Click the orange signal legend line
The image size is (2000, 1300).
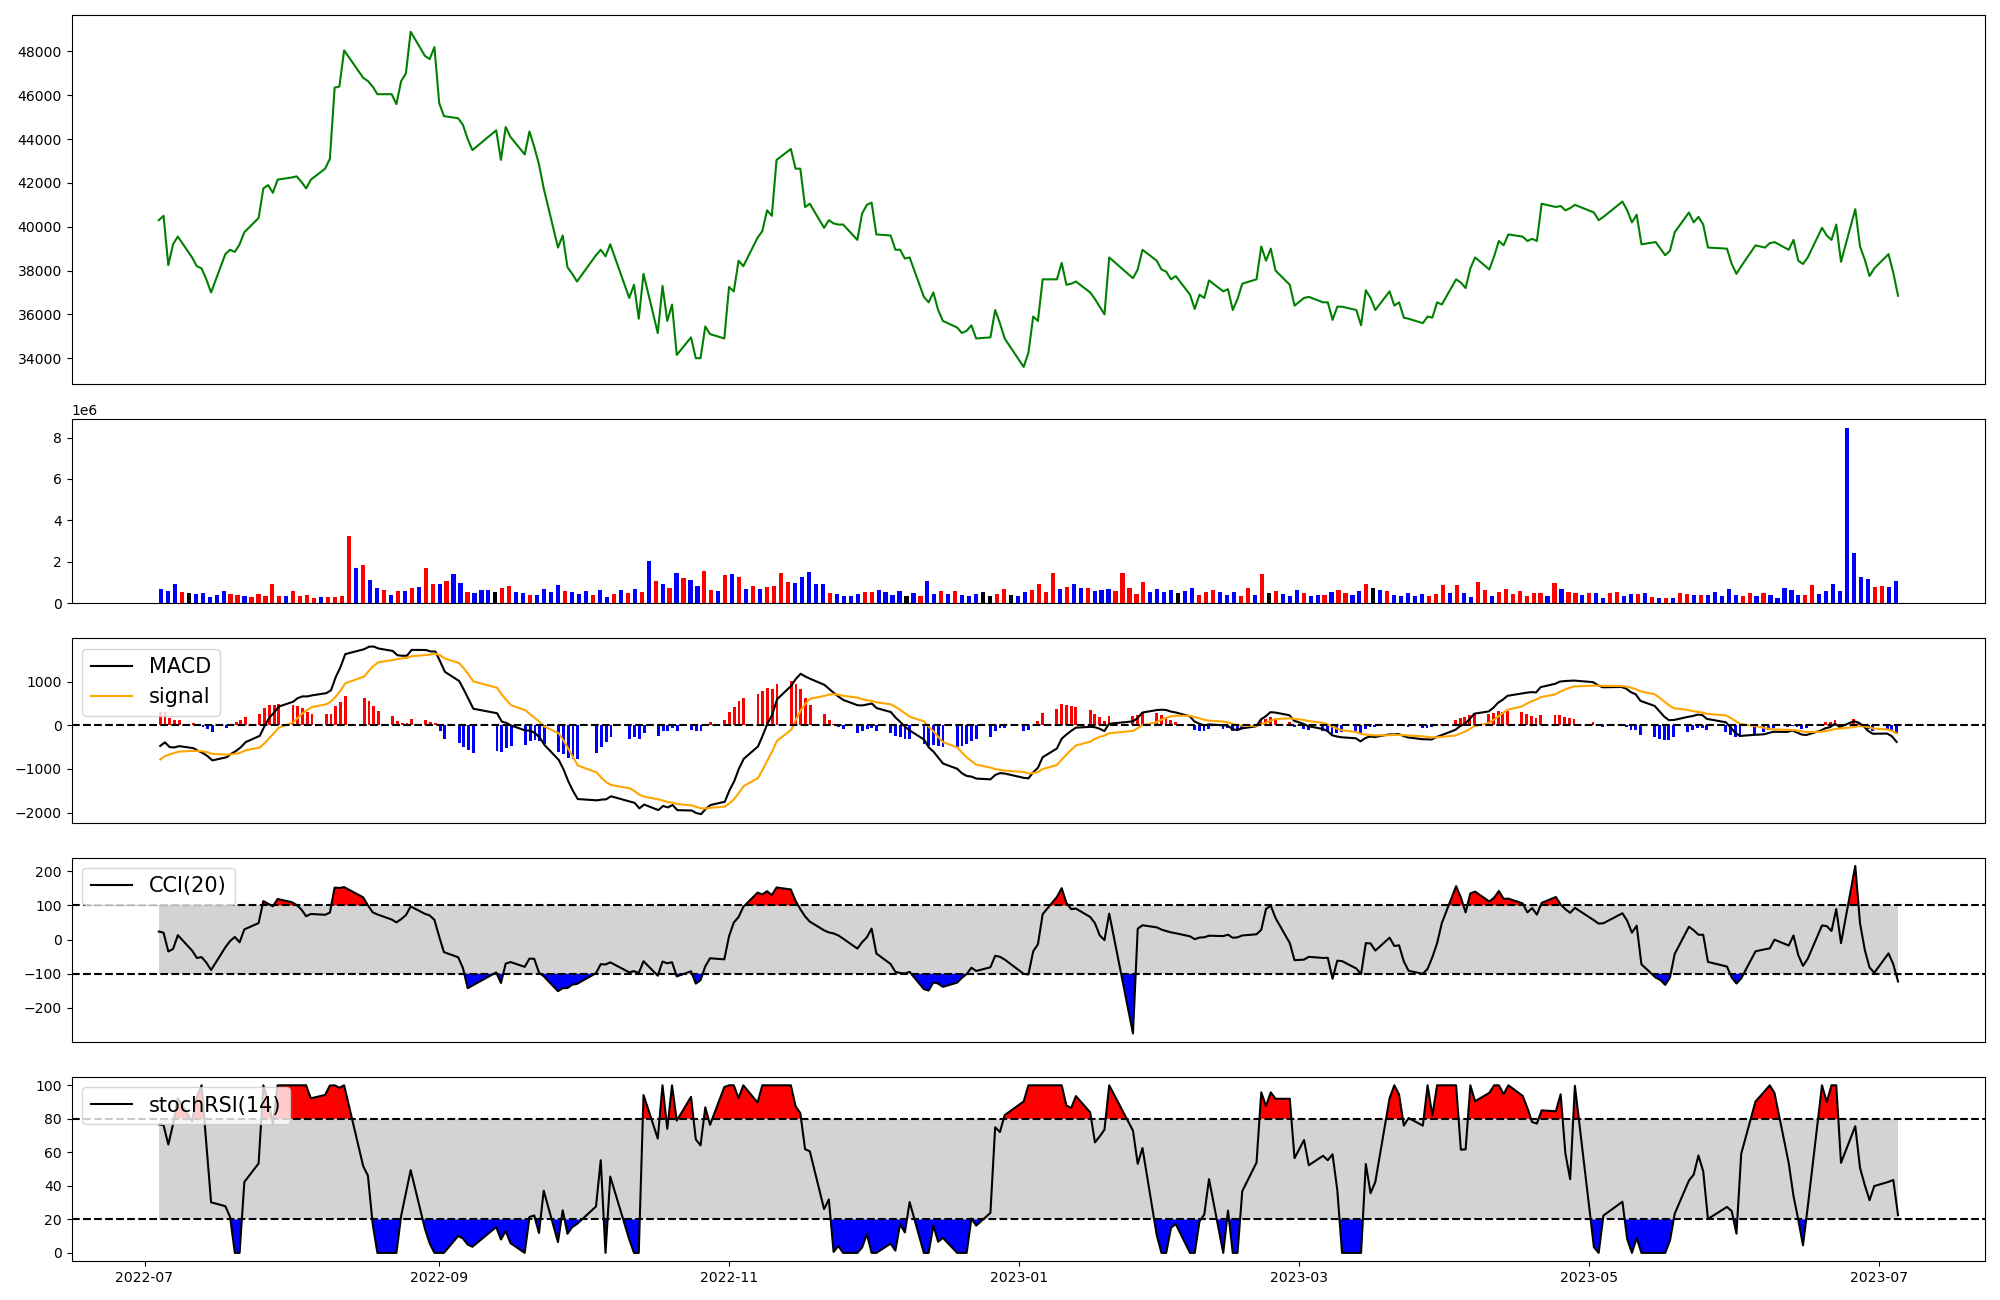tap(109, 696)
